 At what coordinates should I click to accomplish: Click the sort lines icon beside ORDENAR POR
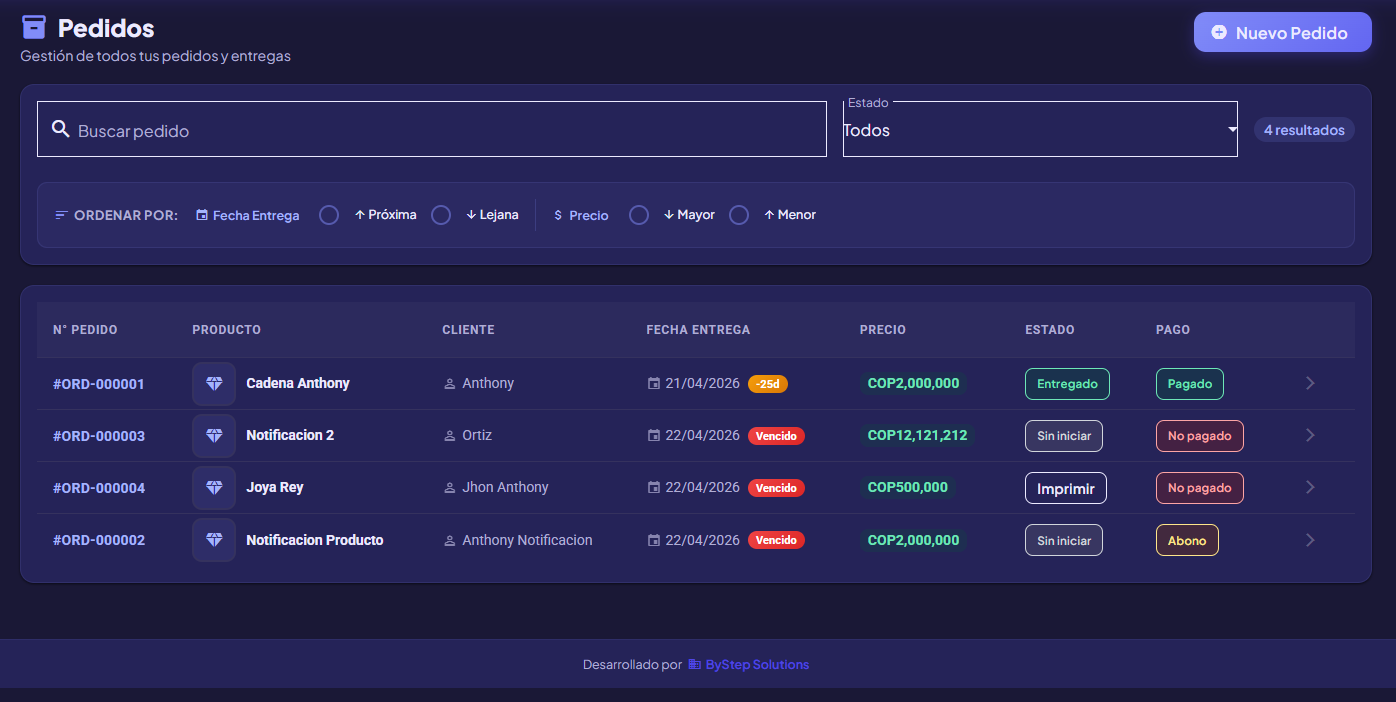61,215
